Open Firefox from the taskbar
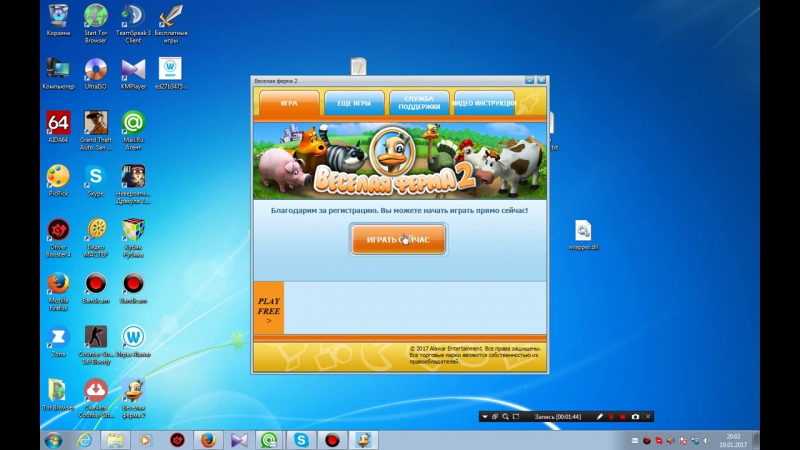 [208, 439]
